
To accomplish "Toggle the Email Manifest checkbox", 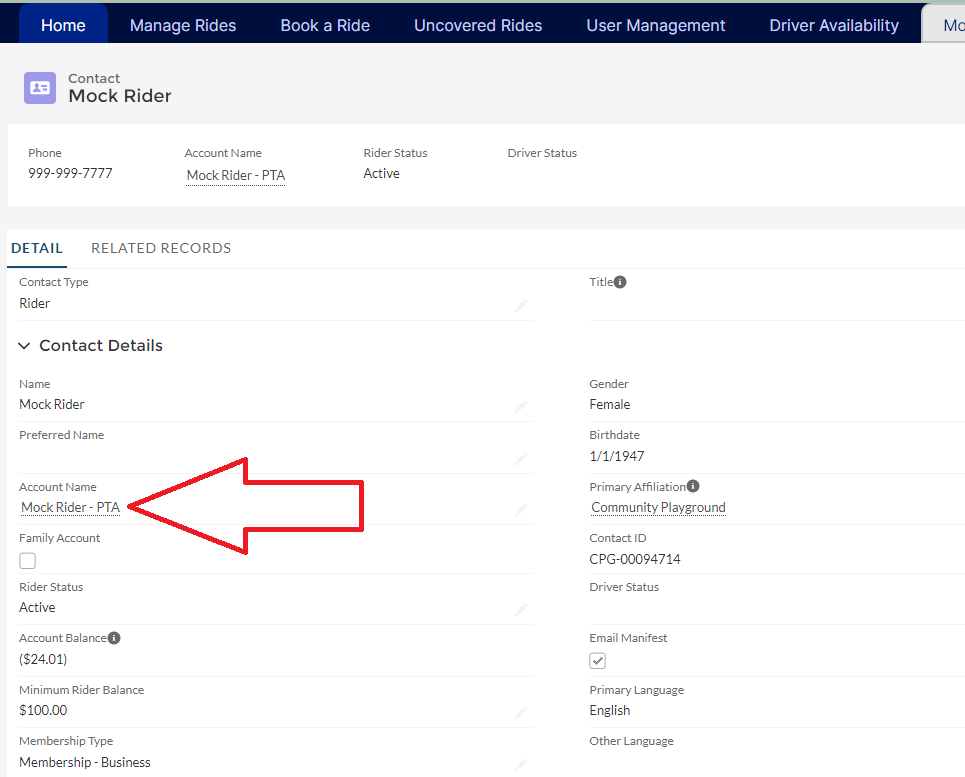I will pos(598,661).
